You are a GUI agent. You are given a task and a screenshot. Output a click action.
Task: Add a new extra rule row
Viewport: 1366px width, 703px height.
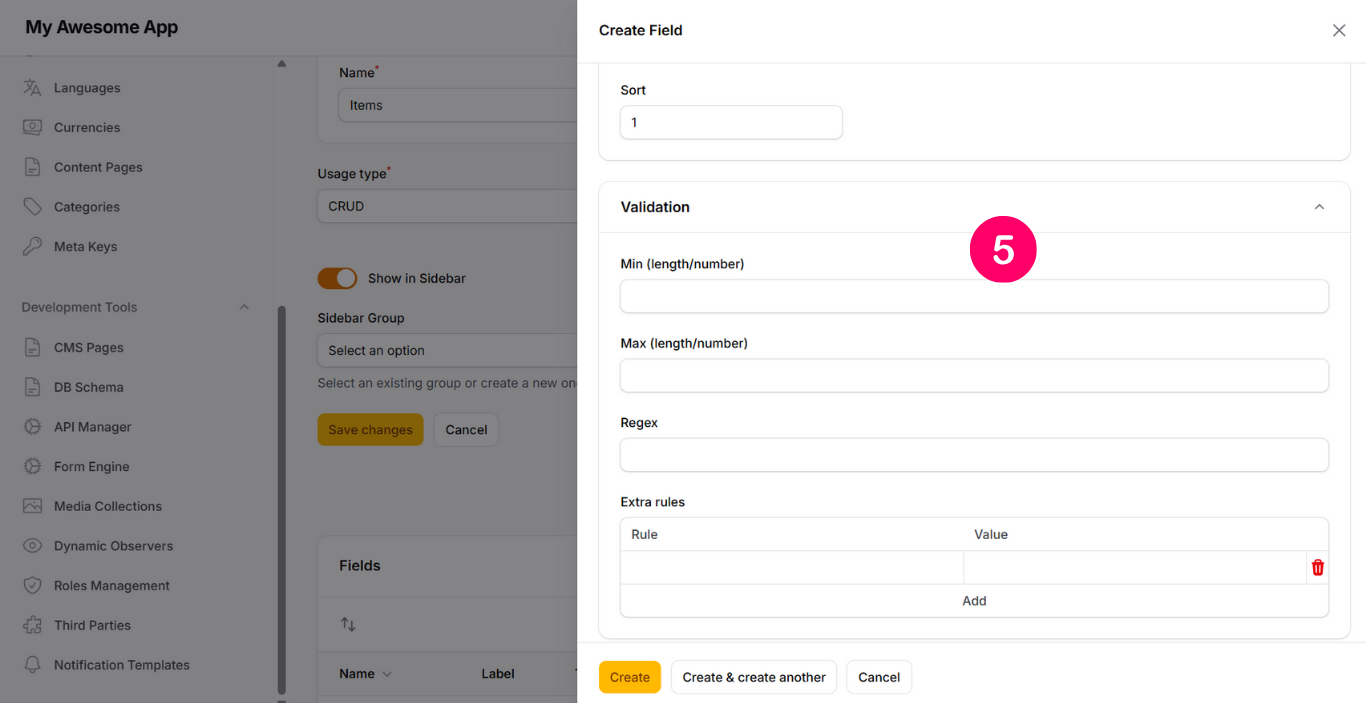coord(973,601)
